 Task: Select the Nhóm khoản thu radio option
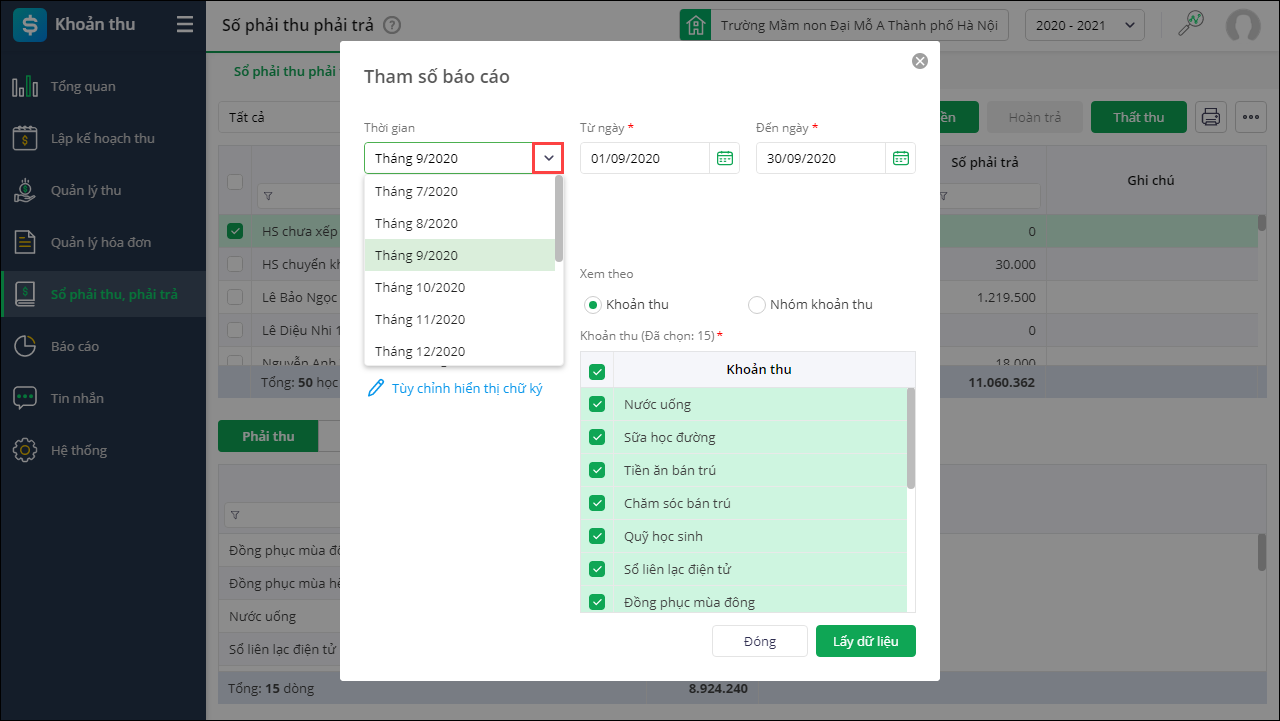tap(757, 304)
